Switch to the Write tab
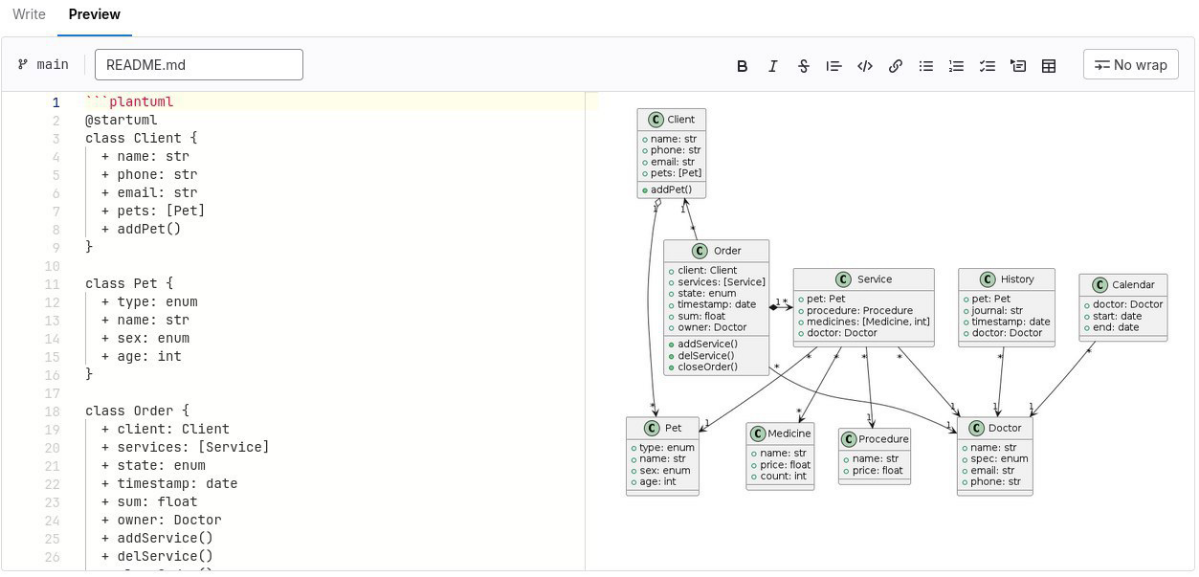 [x=28, y=15]
